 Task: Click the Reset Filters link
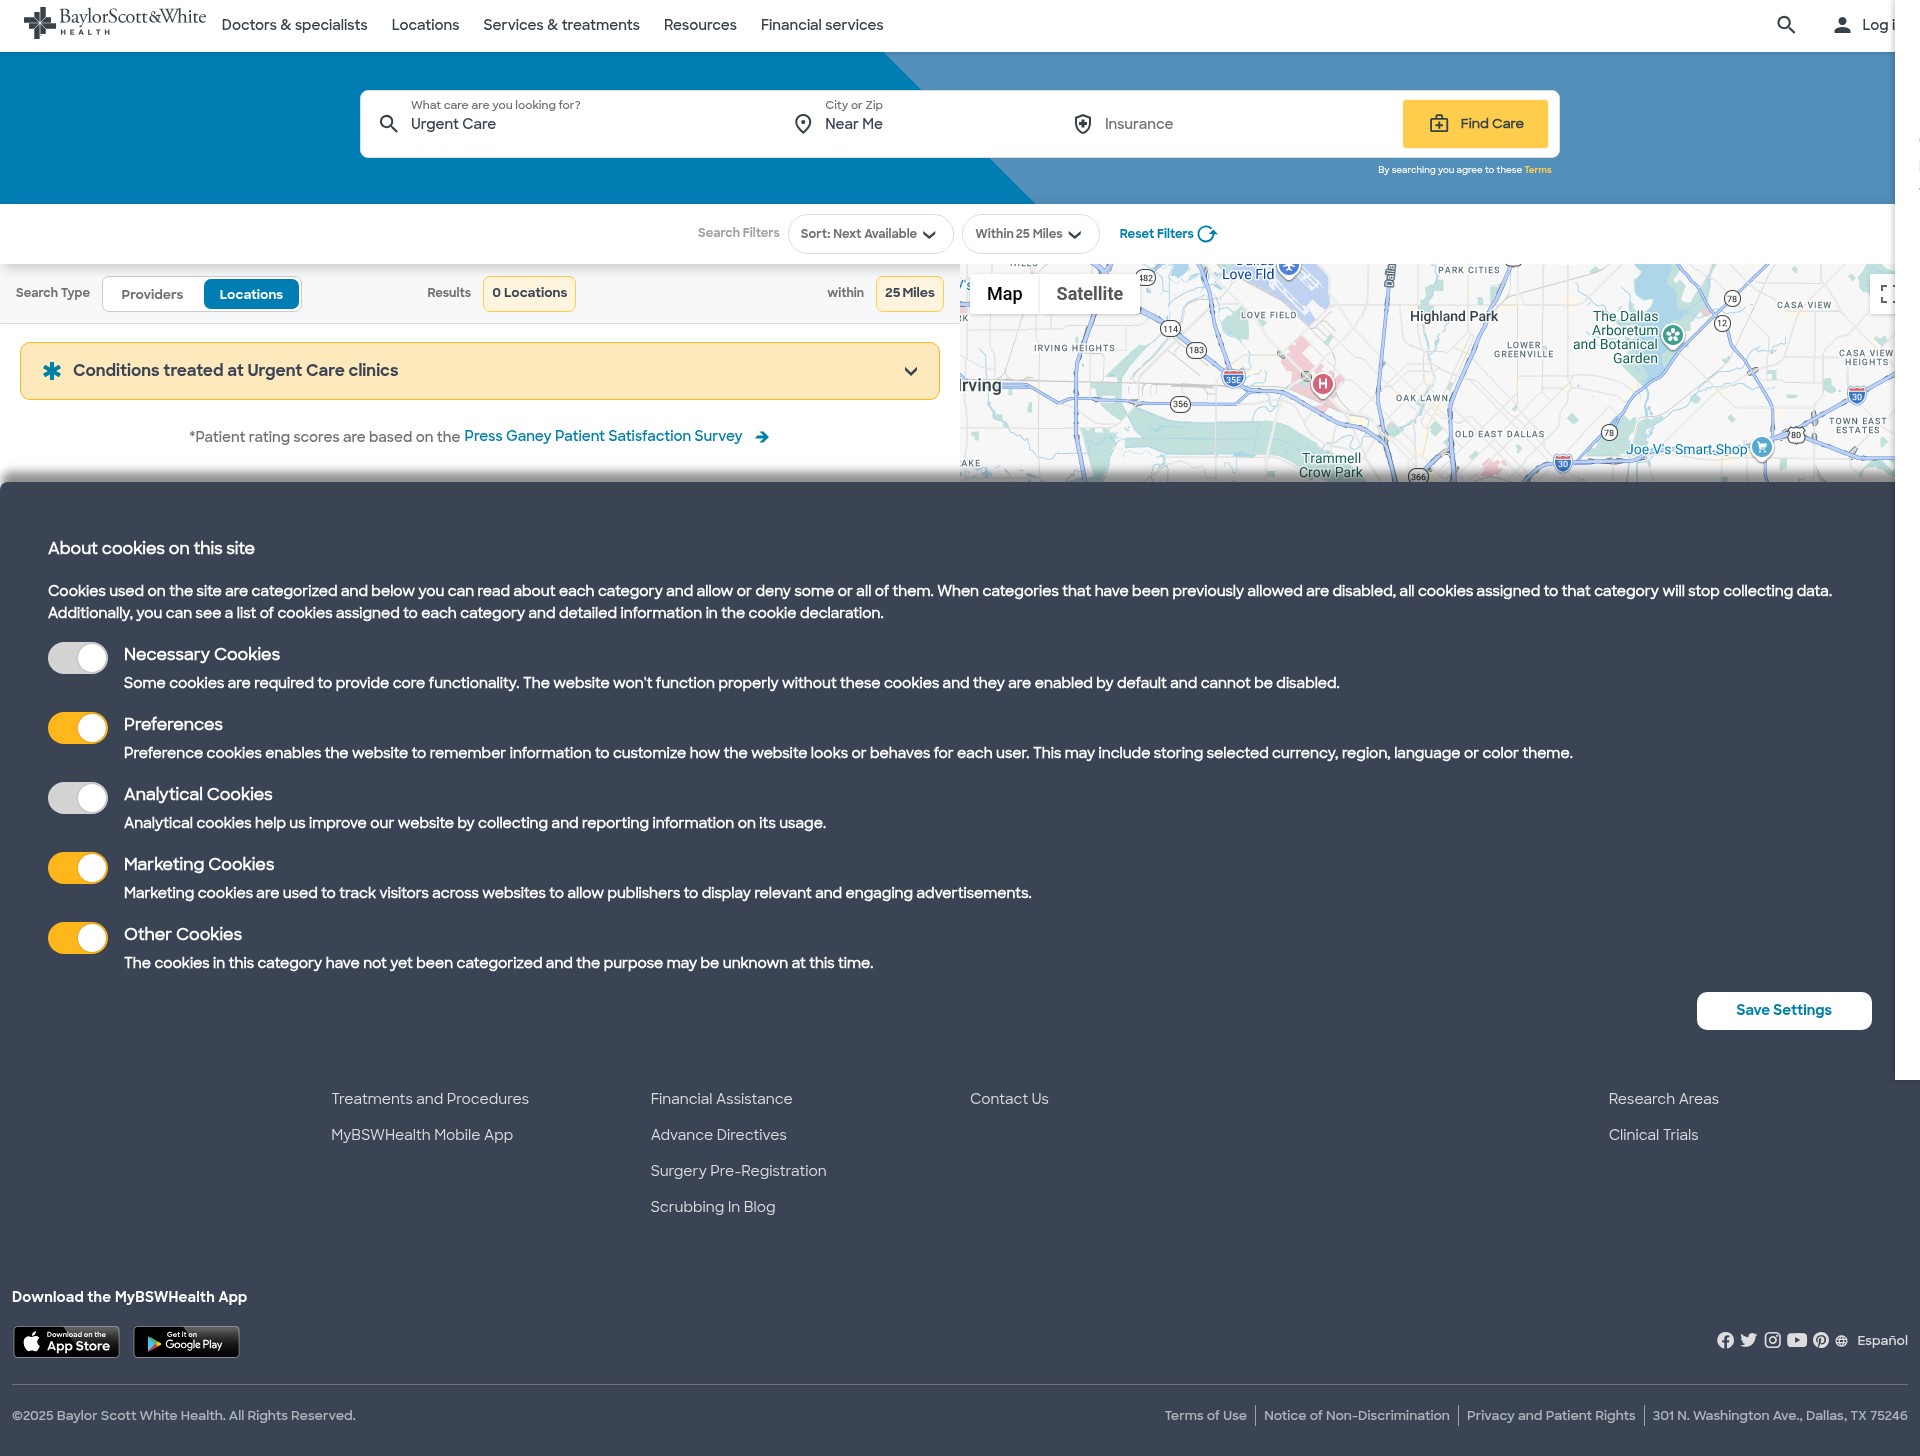pos(1156,234)
